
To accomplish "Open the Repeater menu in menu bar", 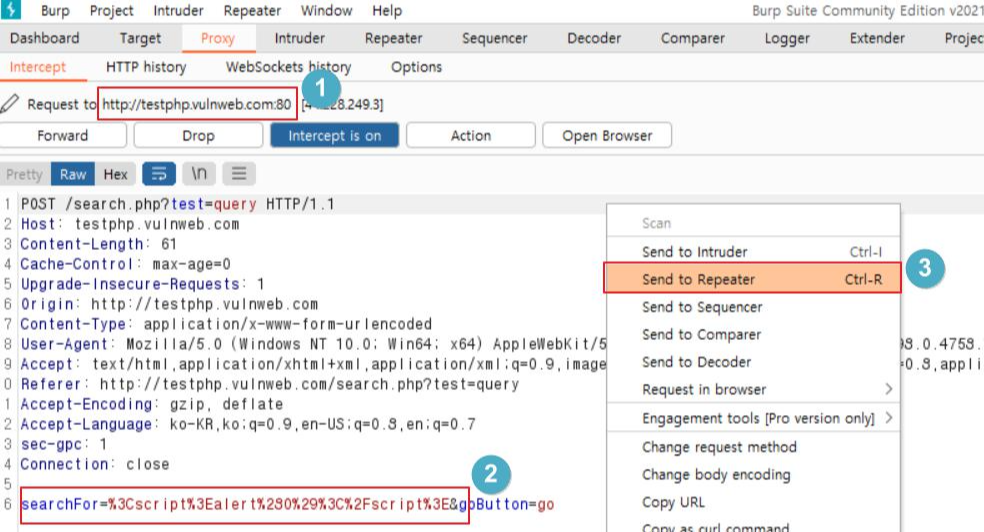I will [252, 11].
